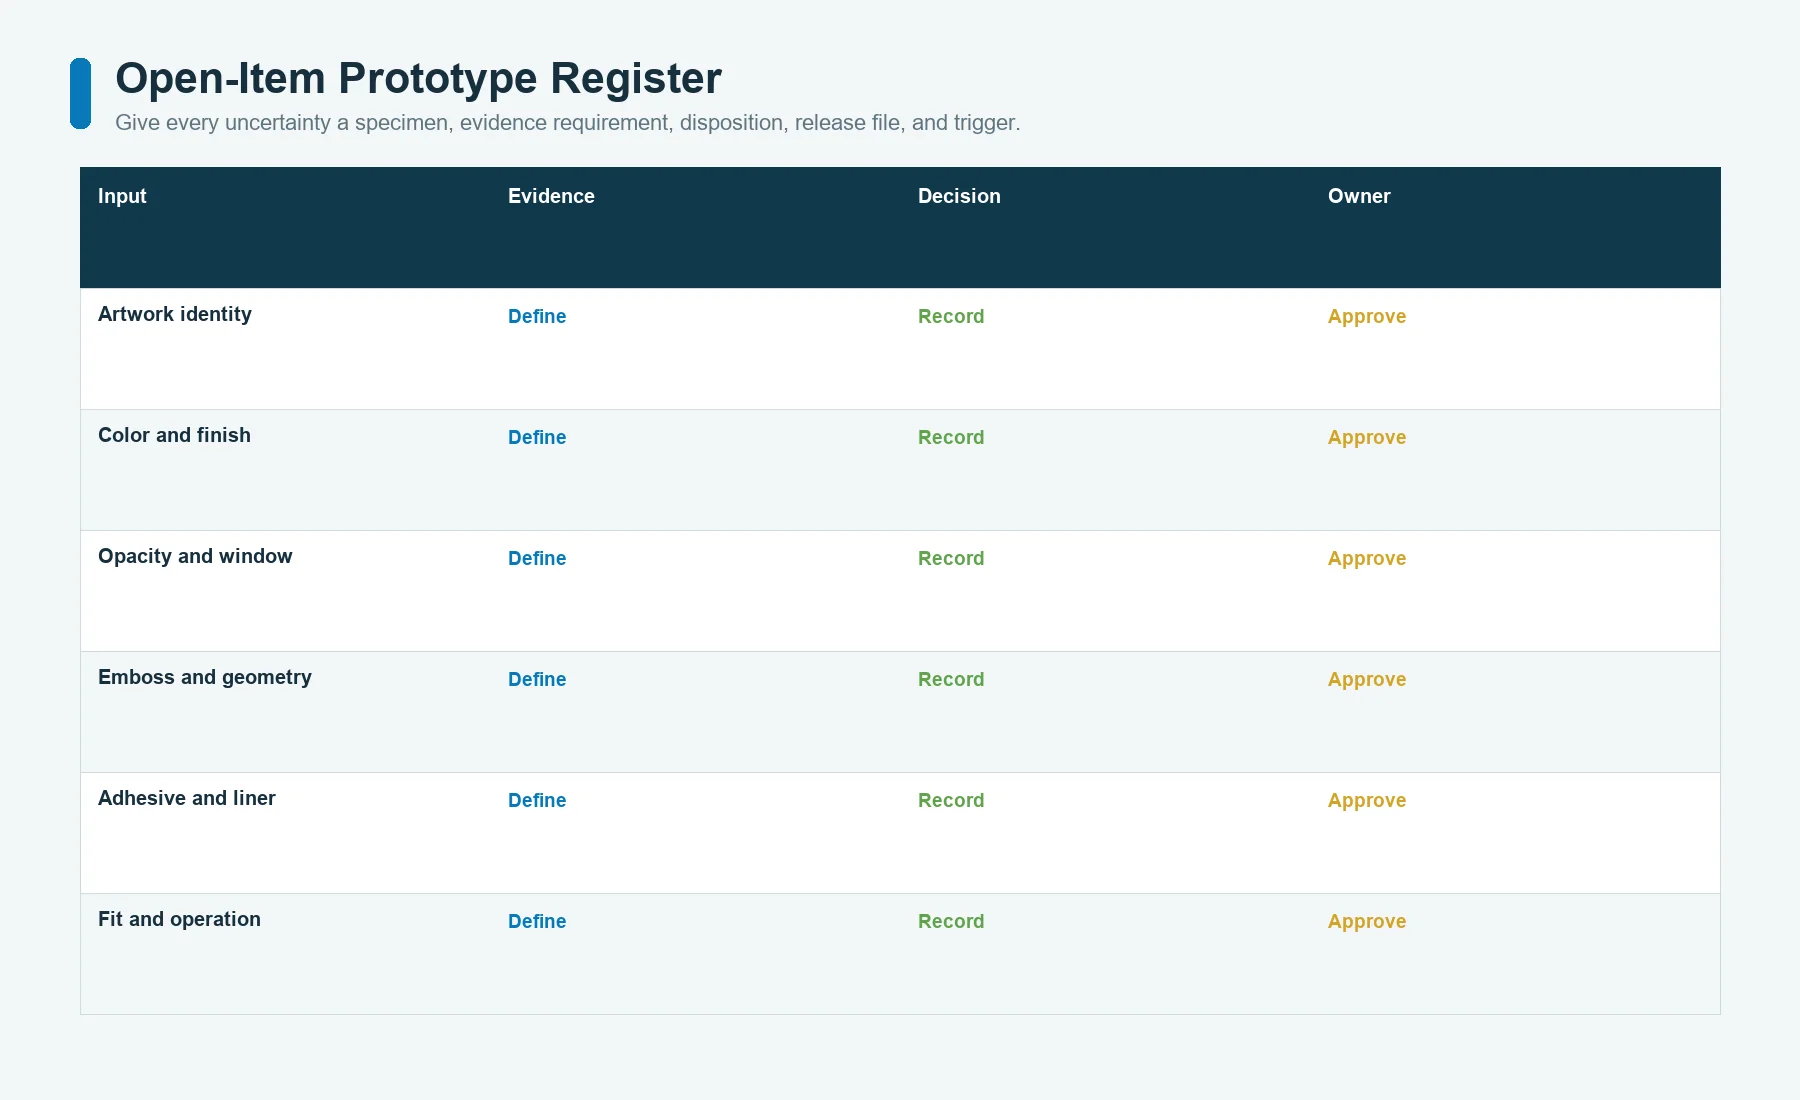The height and width of the screenshot is (1100, 1800).
Task: Click the Decision column header
Action: point(959,196)
